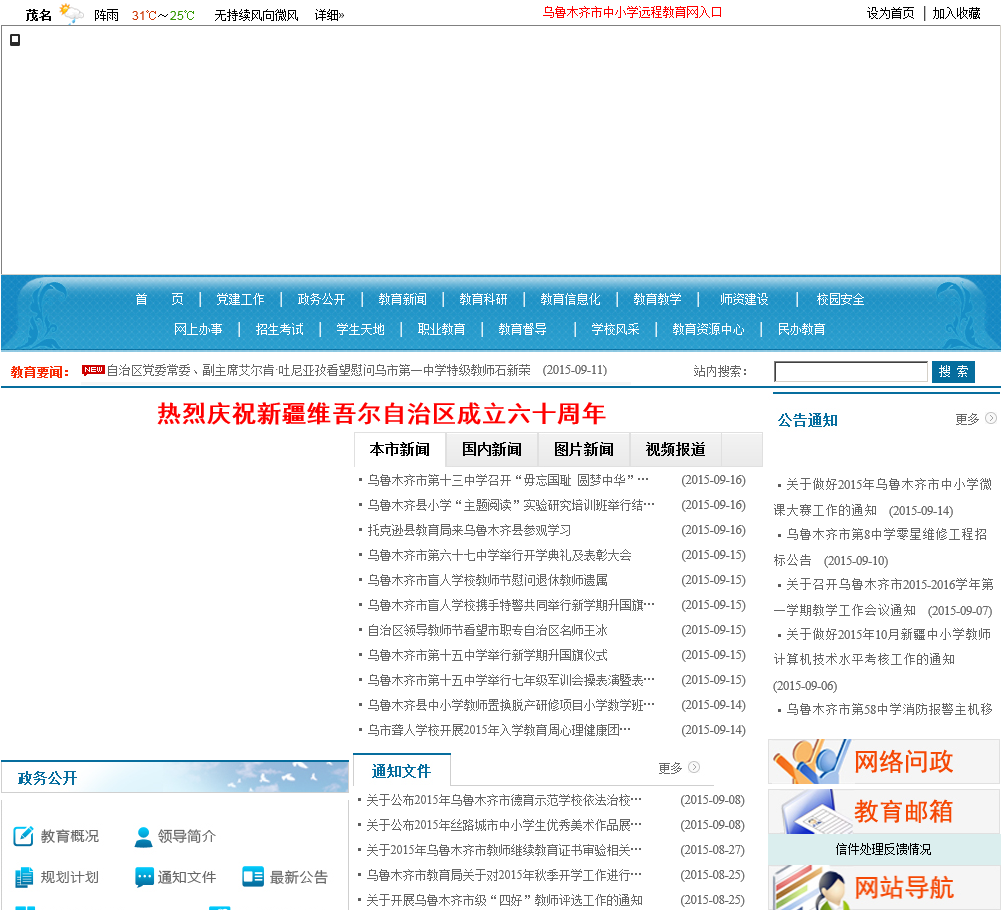Open news 乌鲁木齐市第十三中学召开"毋忘国耻 圆梦中华"
The image size is (1001, 910).
(508, 480)
